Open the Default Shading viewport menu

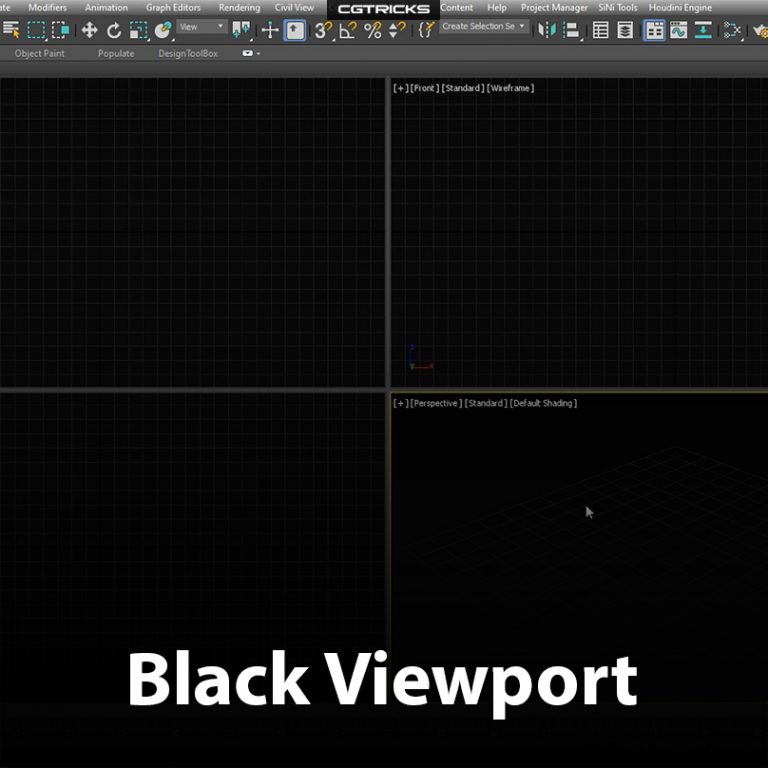[x=543, y=403]
